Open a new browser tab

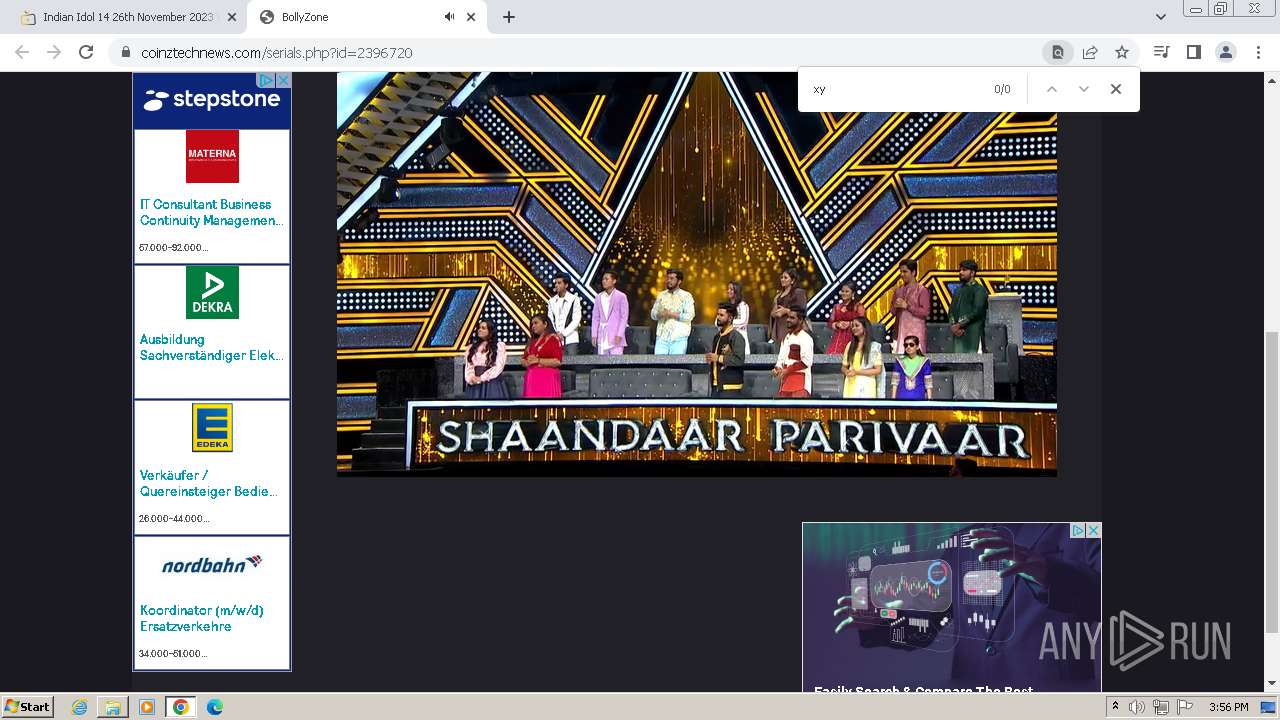click(508, 17)
